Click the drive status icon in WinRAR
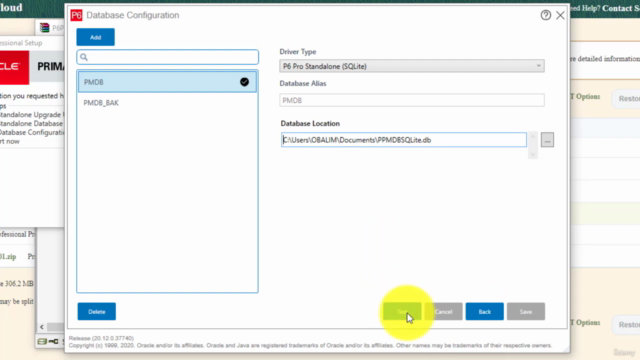 coord(42,341)
